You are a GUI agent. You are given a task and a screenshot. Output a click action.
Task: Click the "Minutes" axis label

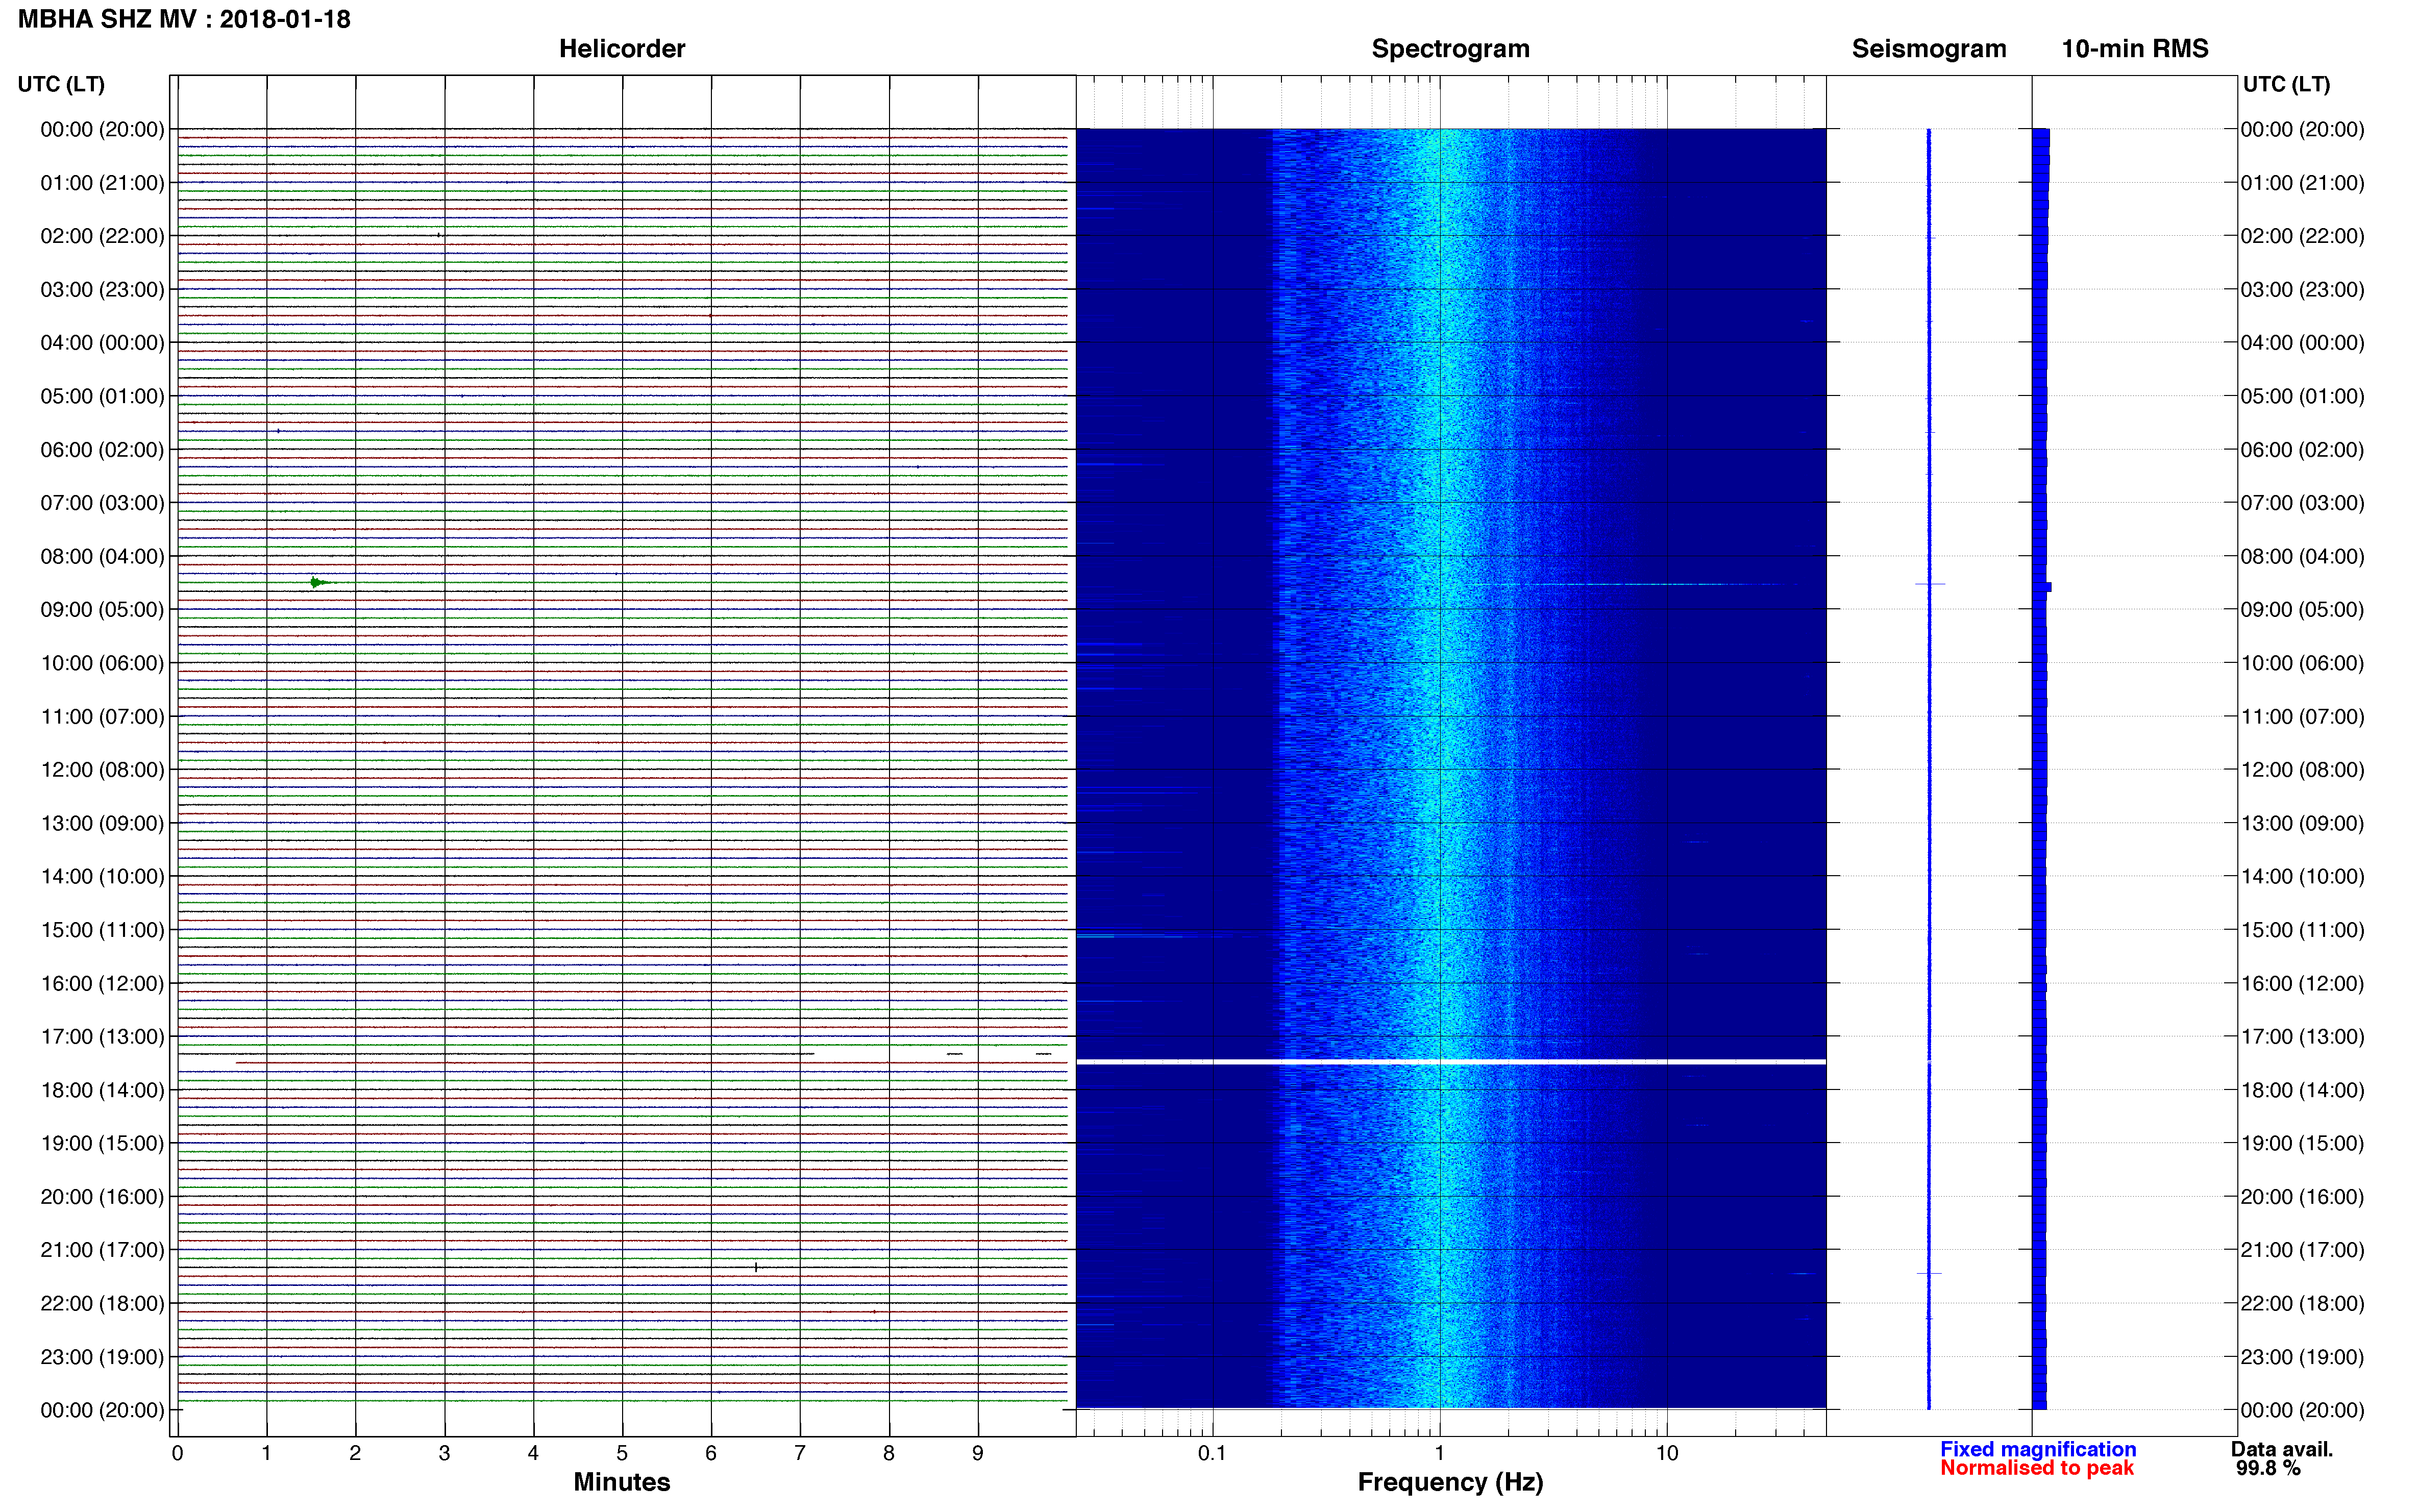tap(622, 1482)
